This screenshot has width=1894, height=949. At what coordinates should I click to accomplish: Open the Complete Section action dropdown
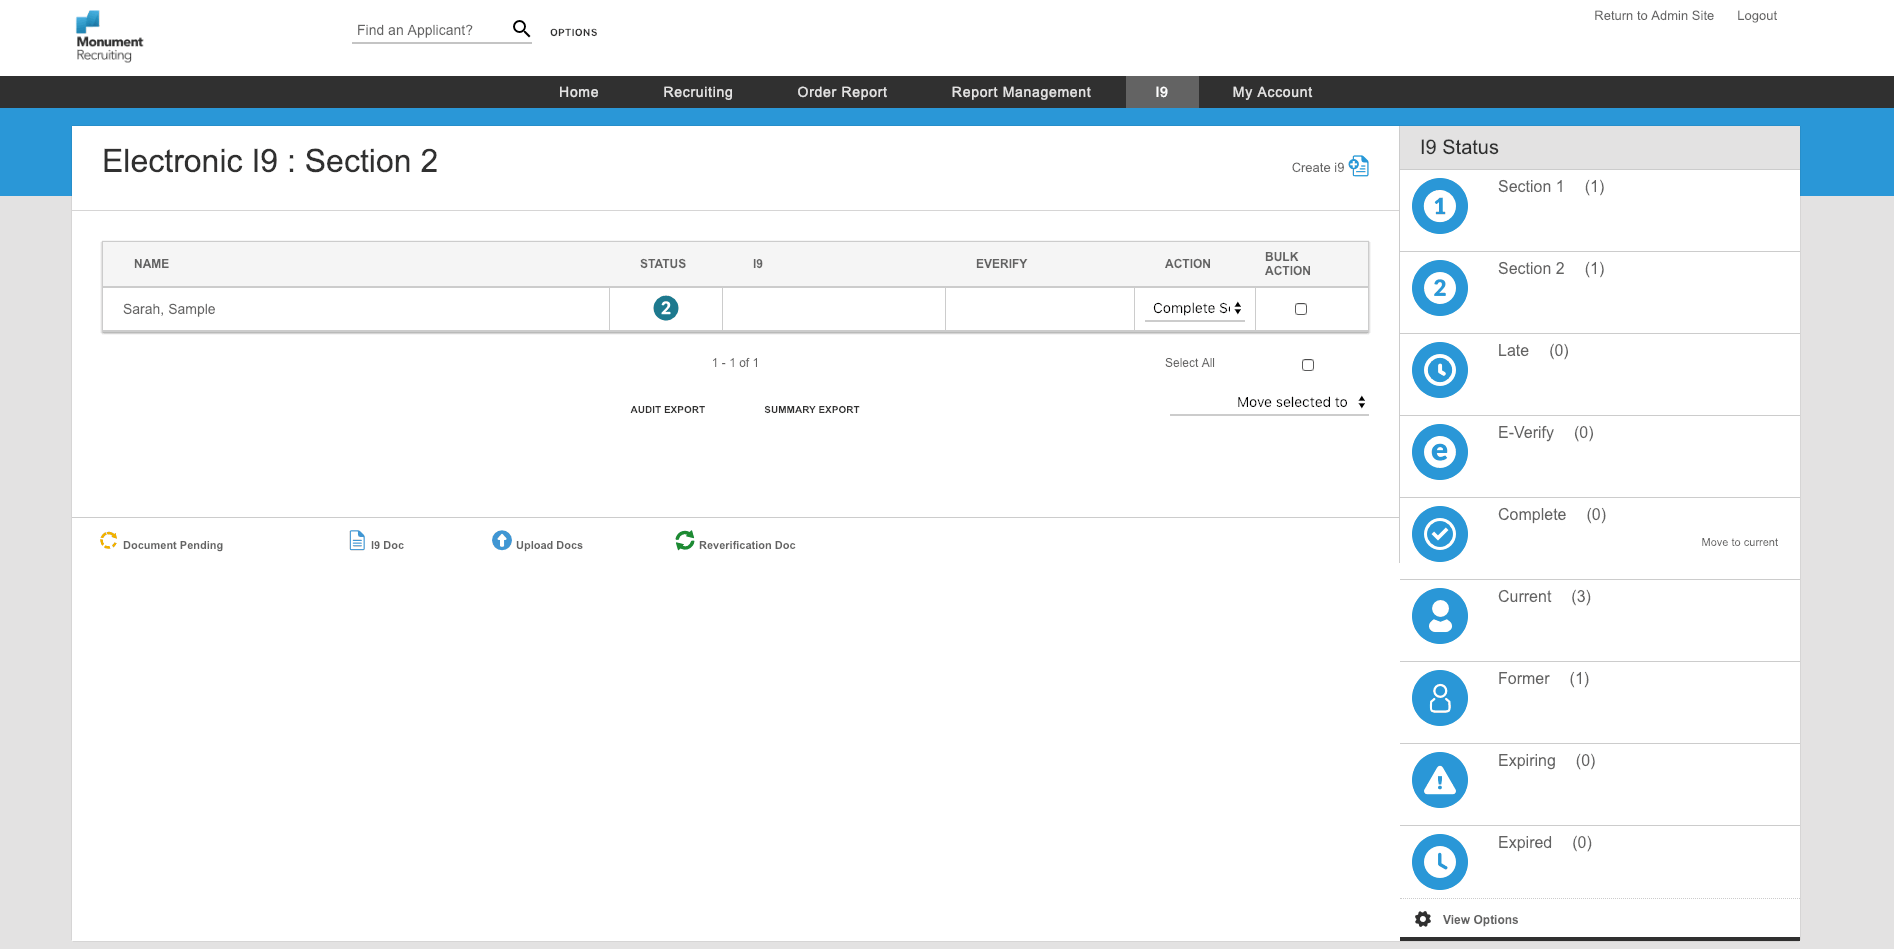click(1196, 308)
